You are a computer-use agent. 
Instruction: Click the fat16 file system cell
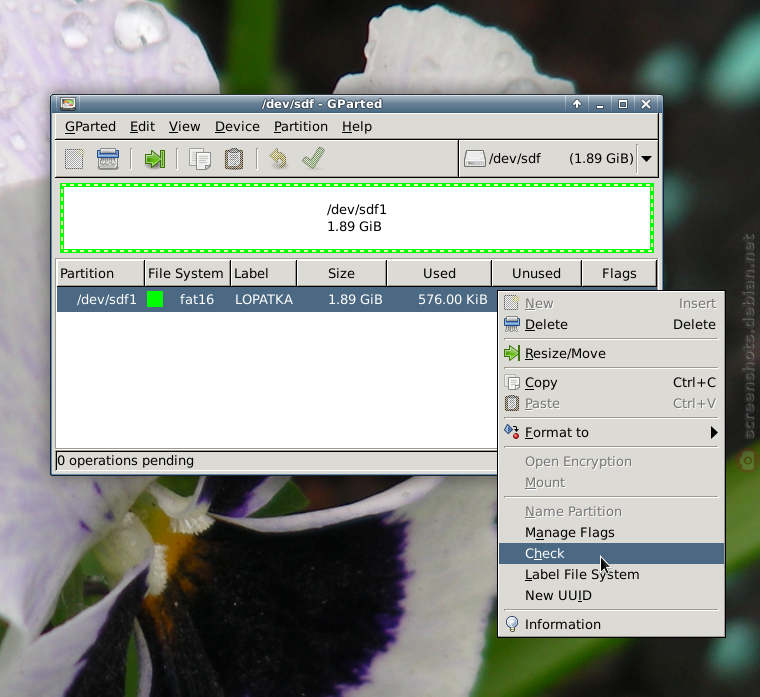click(196, 299)
